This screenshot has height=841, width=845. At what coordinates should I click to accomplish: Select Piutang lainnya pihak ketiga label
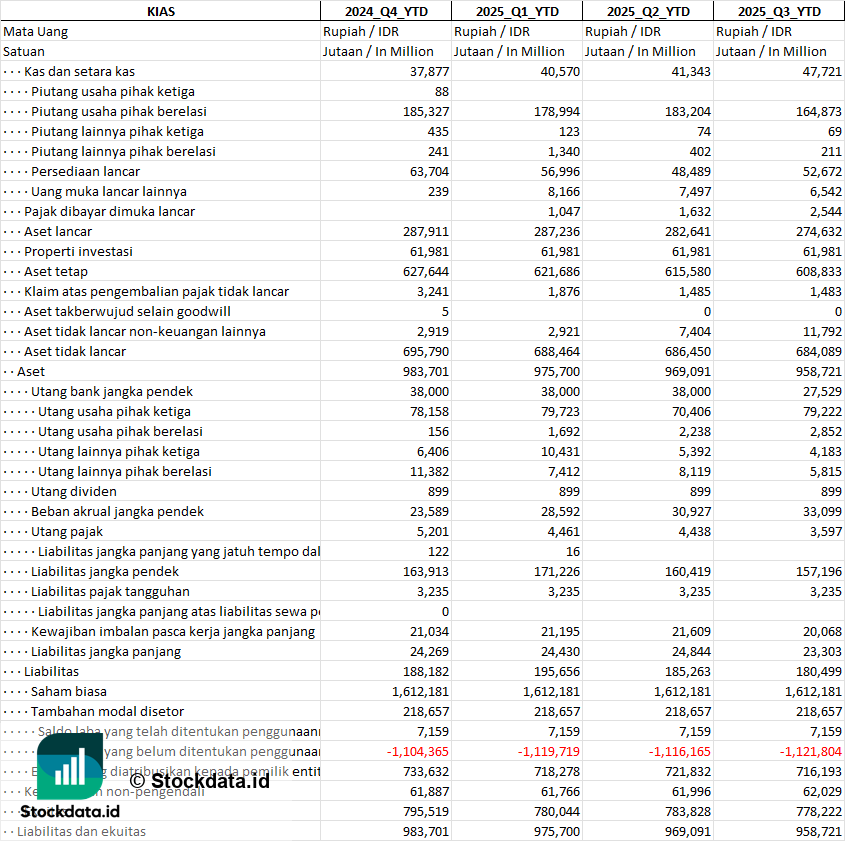[117, 131]
